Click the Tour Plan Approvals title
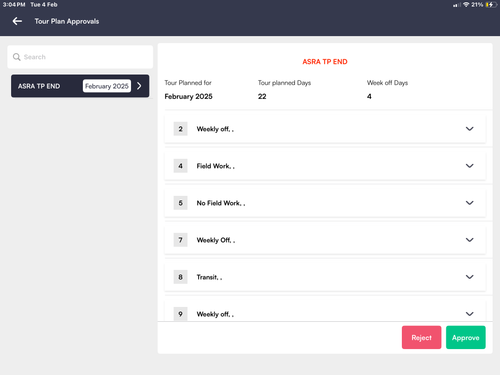 click(67, 21)
